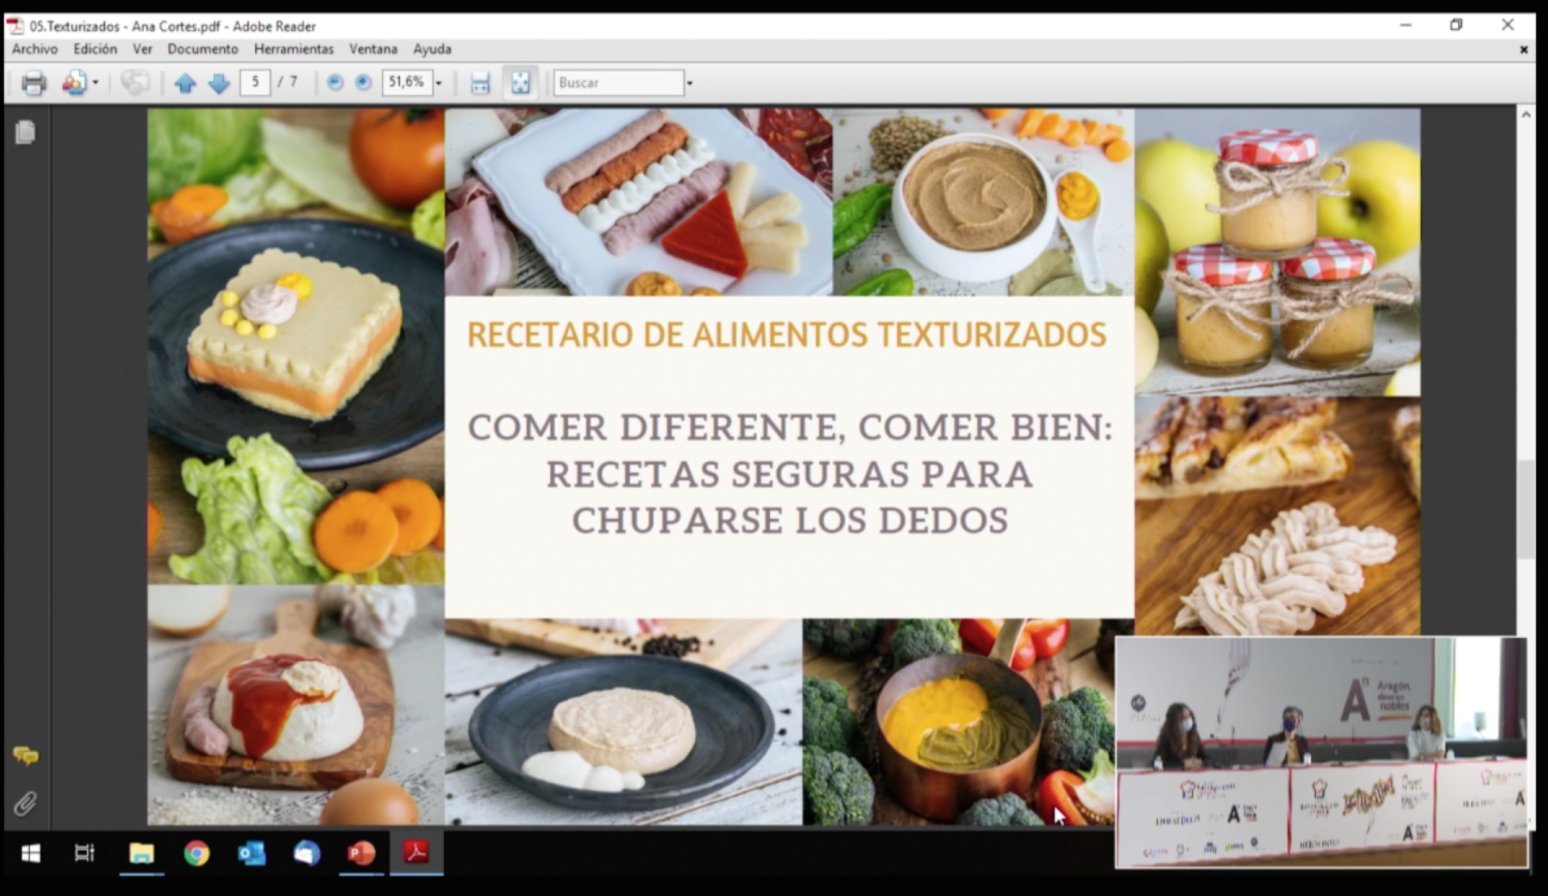Click the page number field showing 5
This screenshot has width=1548, height=896.
tap(255, 82)
